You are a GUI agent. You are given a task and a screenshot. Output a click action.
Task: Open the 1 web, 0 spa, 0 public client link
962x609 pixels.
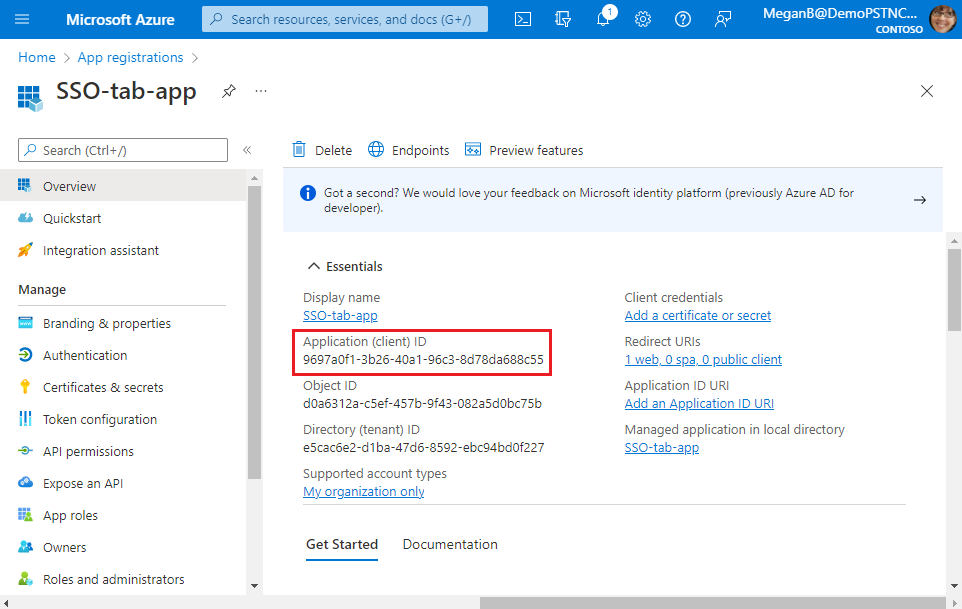tap(703, 360)
